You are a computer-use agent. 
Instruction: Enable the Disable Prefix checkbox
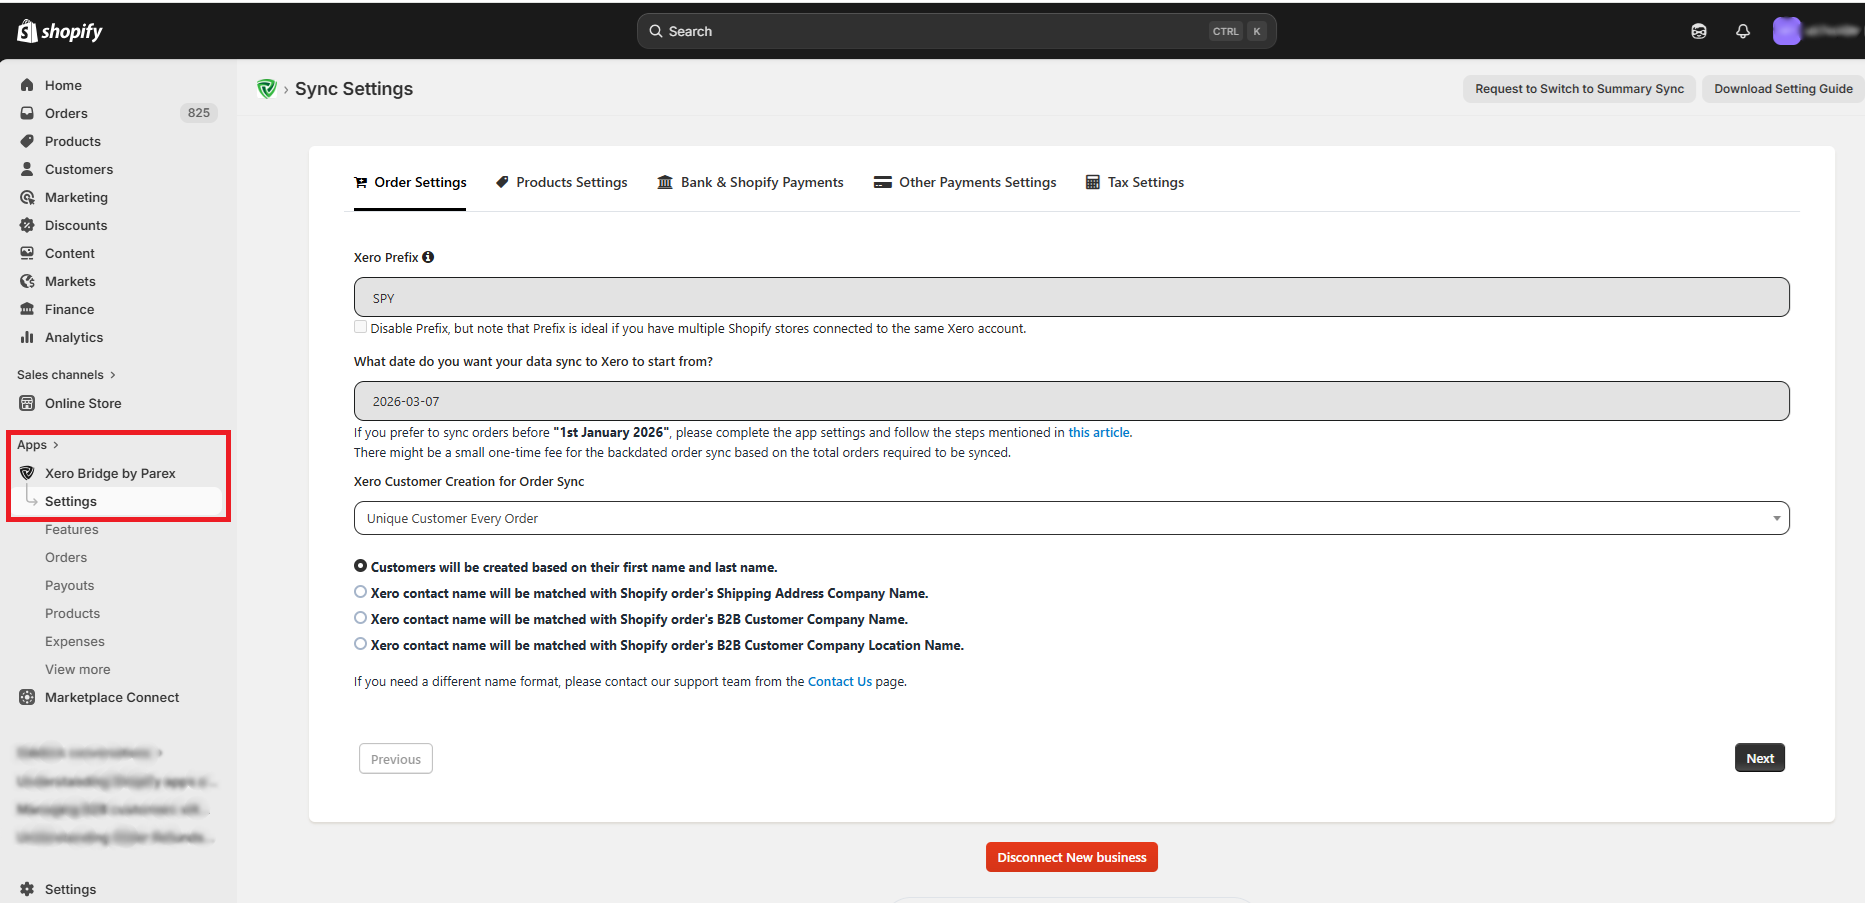[x=360, y=327]
